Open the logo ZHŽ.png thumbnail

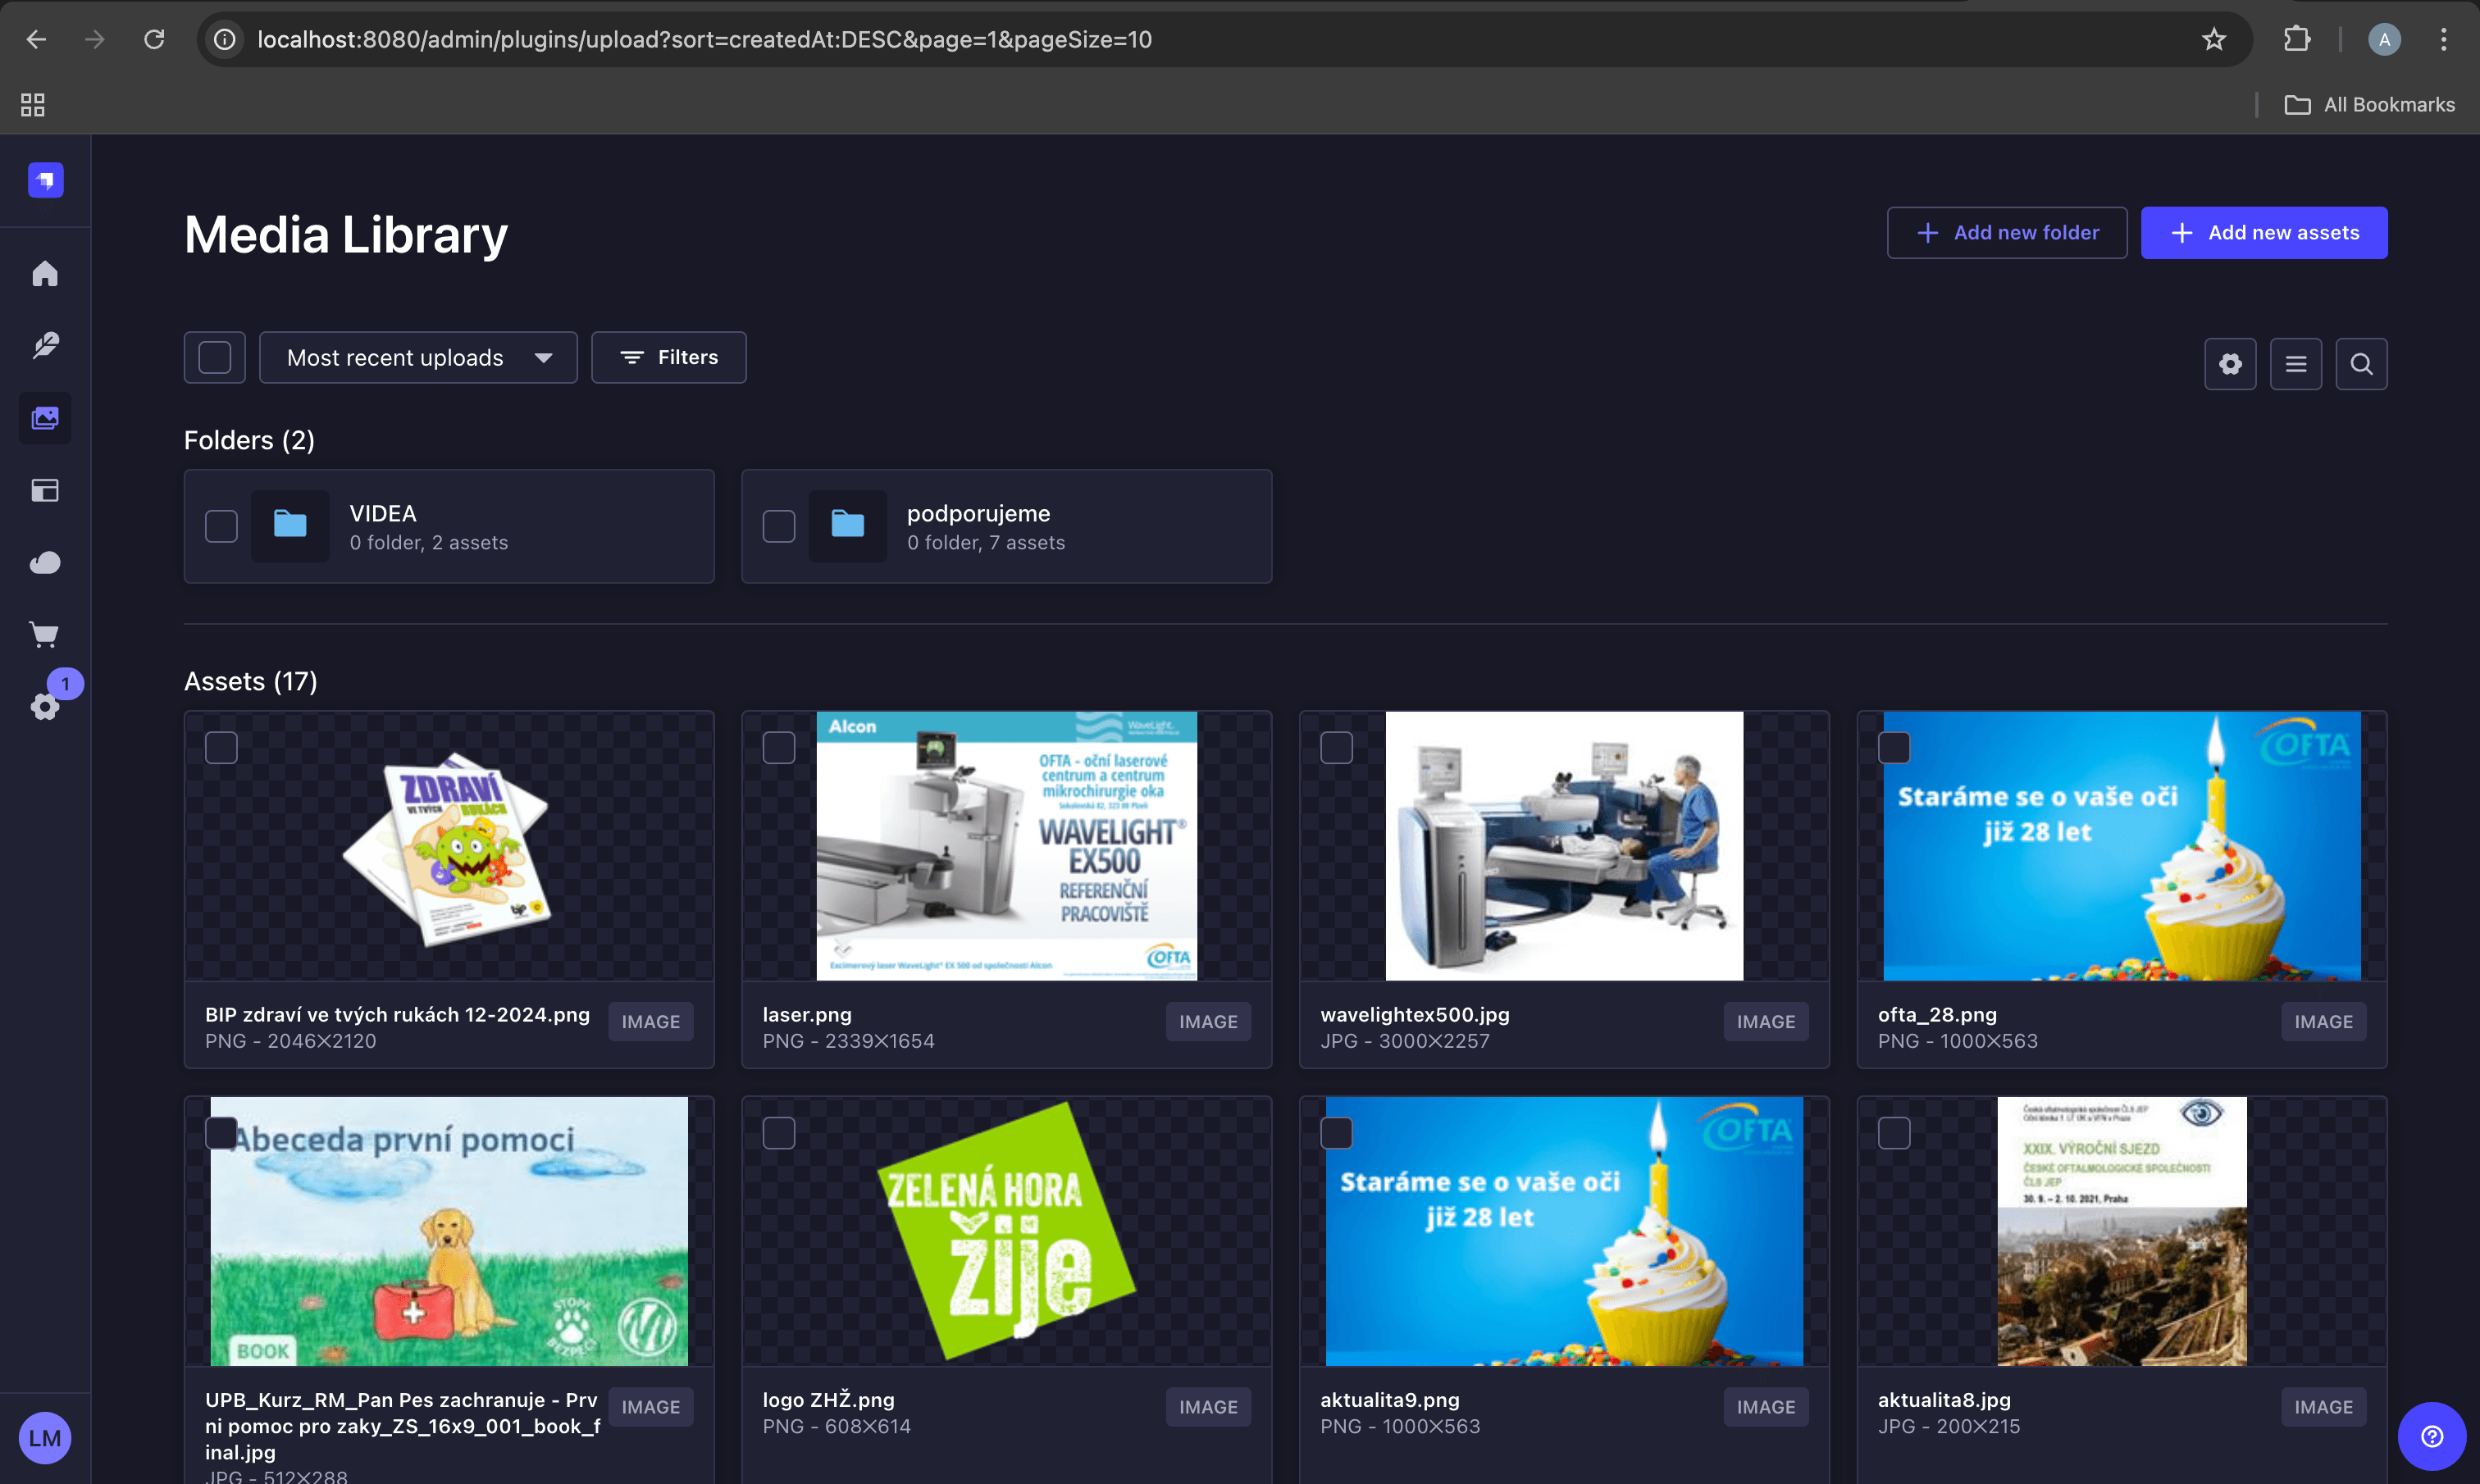pyautogui.click(x=1006, y=1231)
